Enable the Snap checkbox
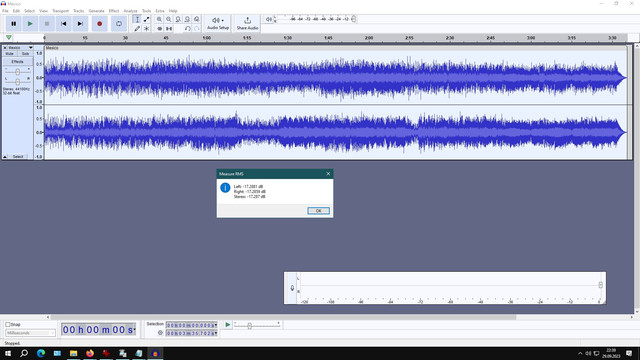This screenshot has height=360, width=640. pos(8,324)
